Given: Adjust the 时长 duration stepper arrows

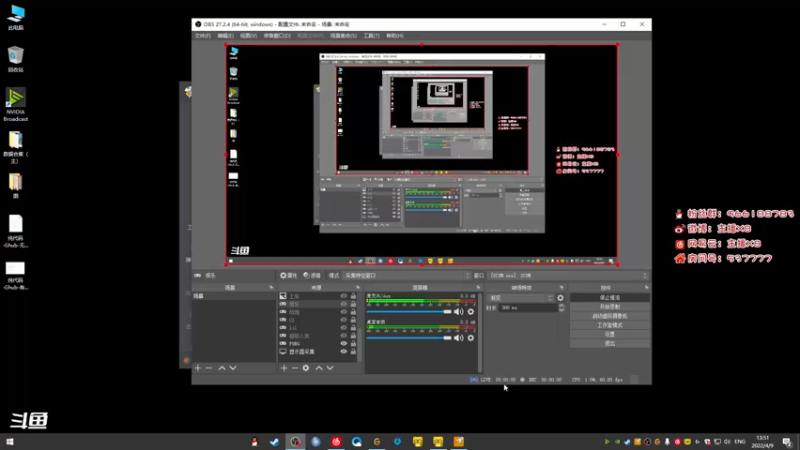Looking at the screenshot, I should (562, 308).
